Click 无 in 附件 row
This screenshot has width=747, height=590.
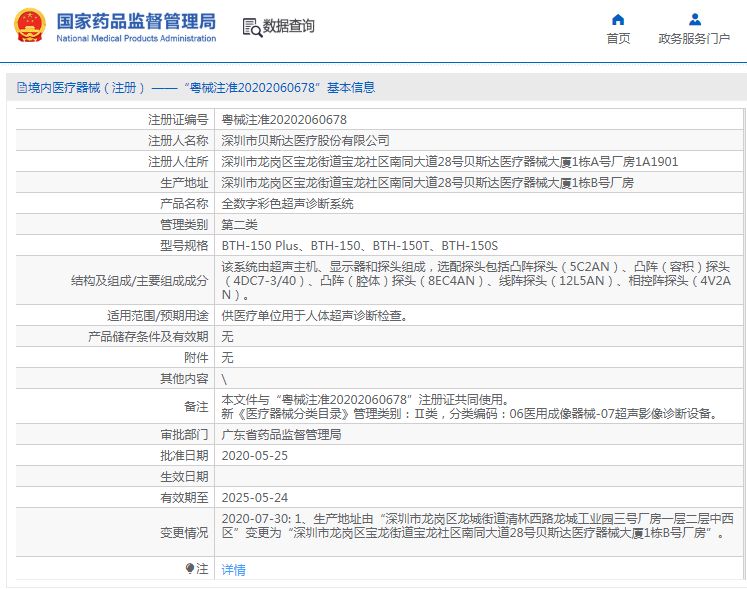[x=227, y=357]
